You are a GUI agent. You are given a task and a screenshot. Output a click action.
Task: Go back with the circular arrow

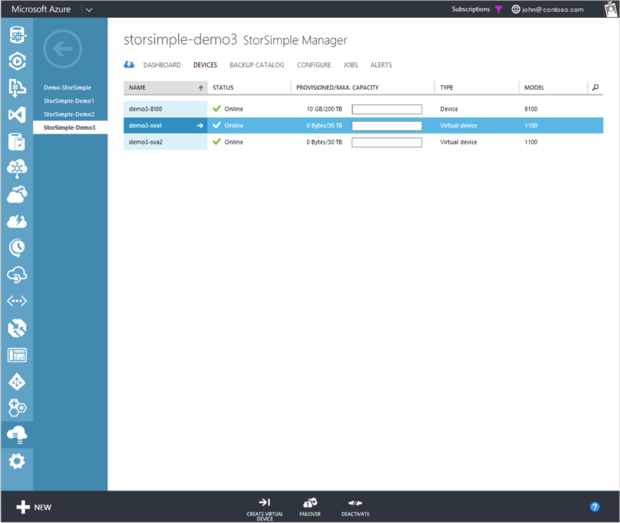click(x=62, y=49)
